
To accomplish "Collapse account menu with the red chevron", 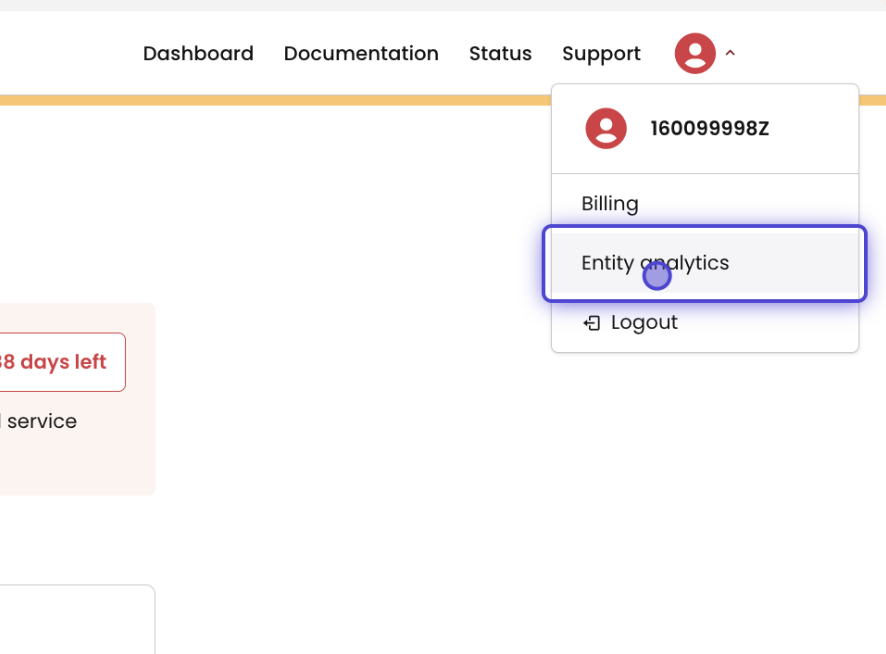I will tap(730, 53).
